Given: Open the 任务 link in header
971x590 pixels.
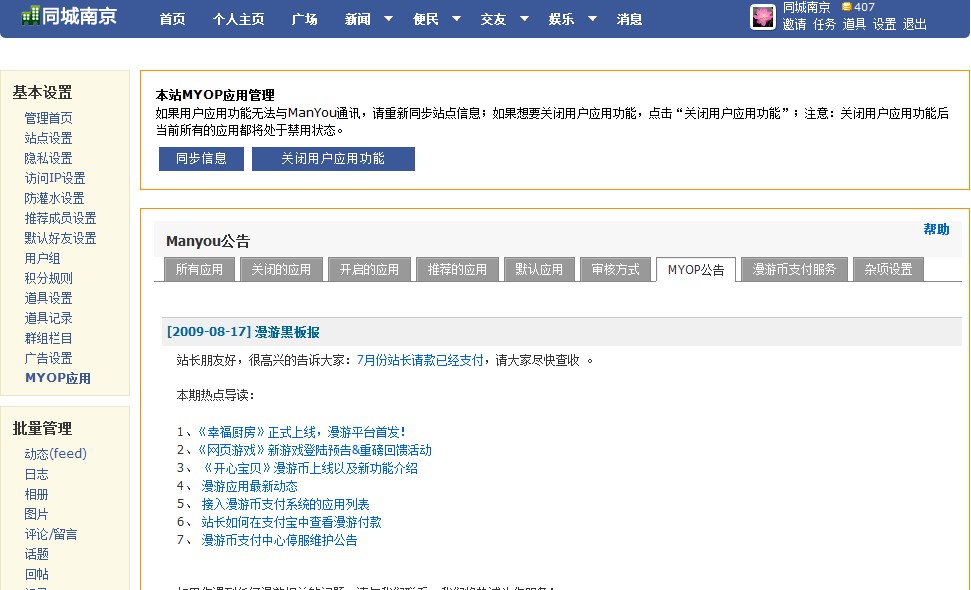Looking at the screenshot, I should pos(824,24).
